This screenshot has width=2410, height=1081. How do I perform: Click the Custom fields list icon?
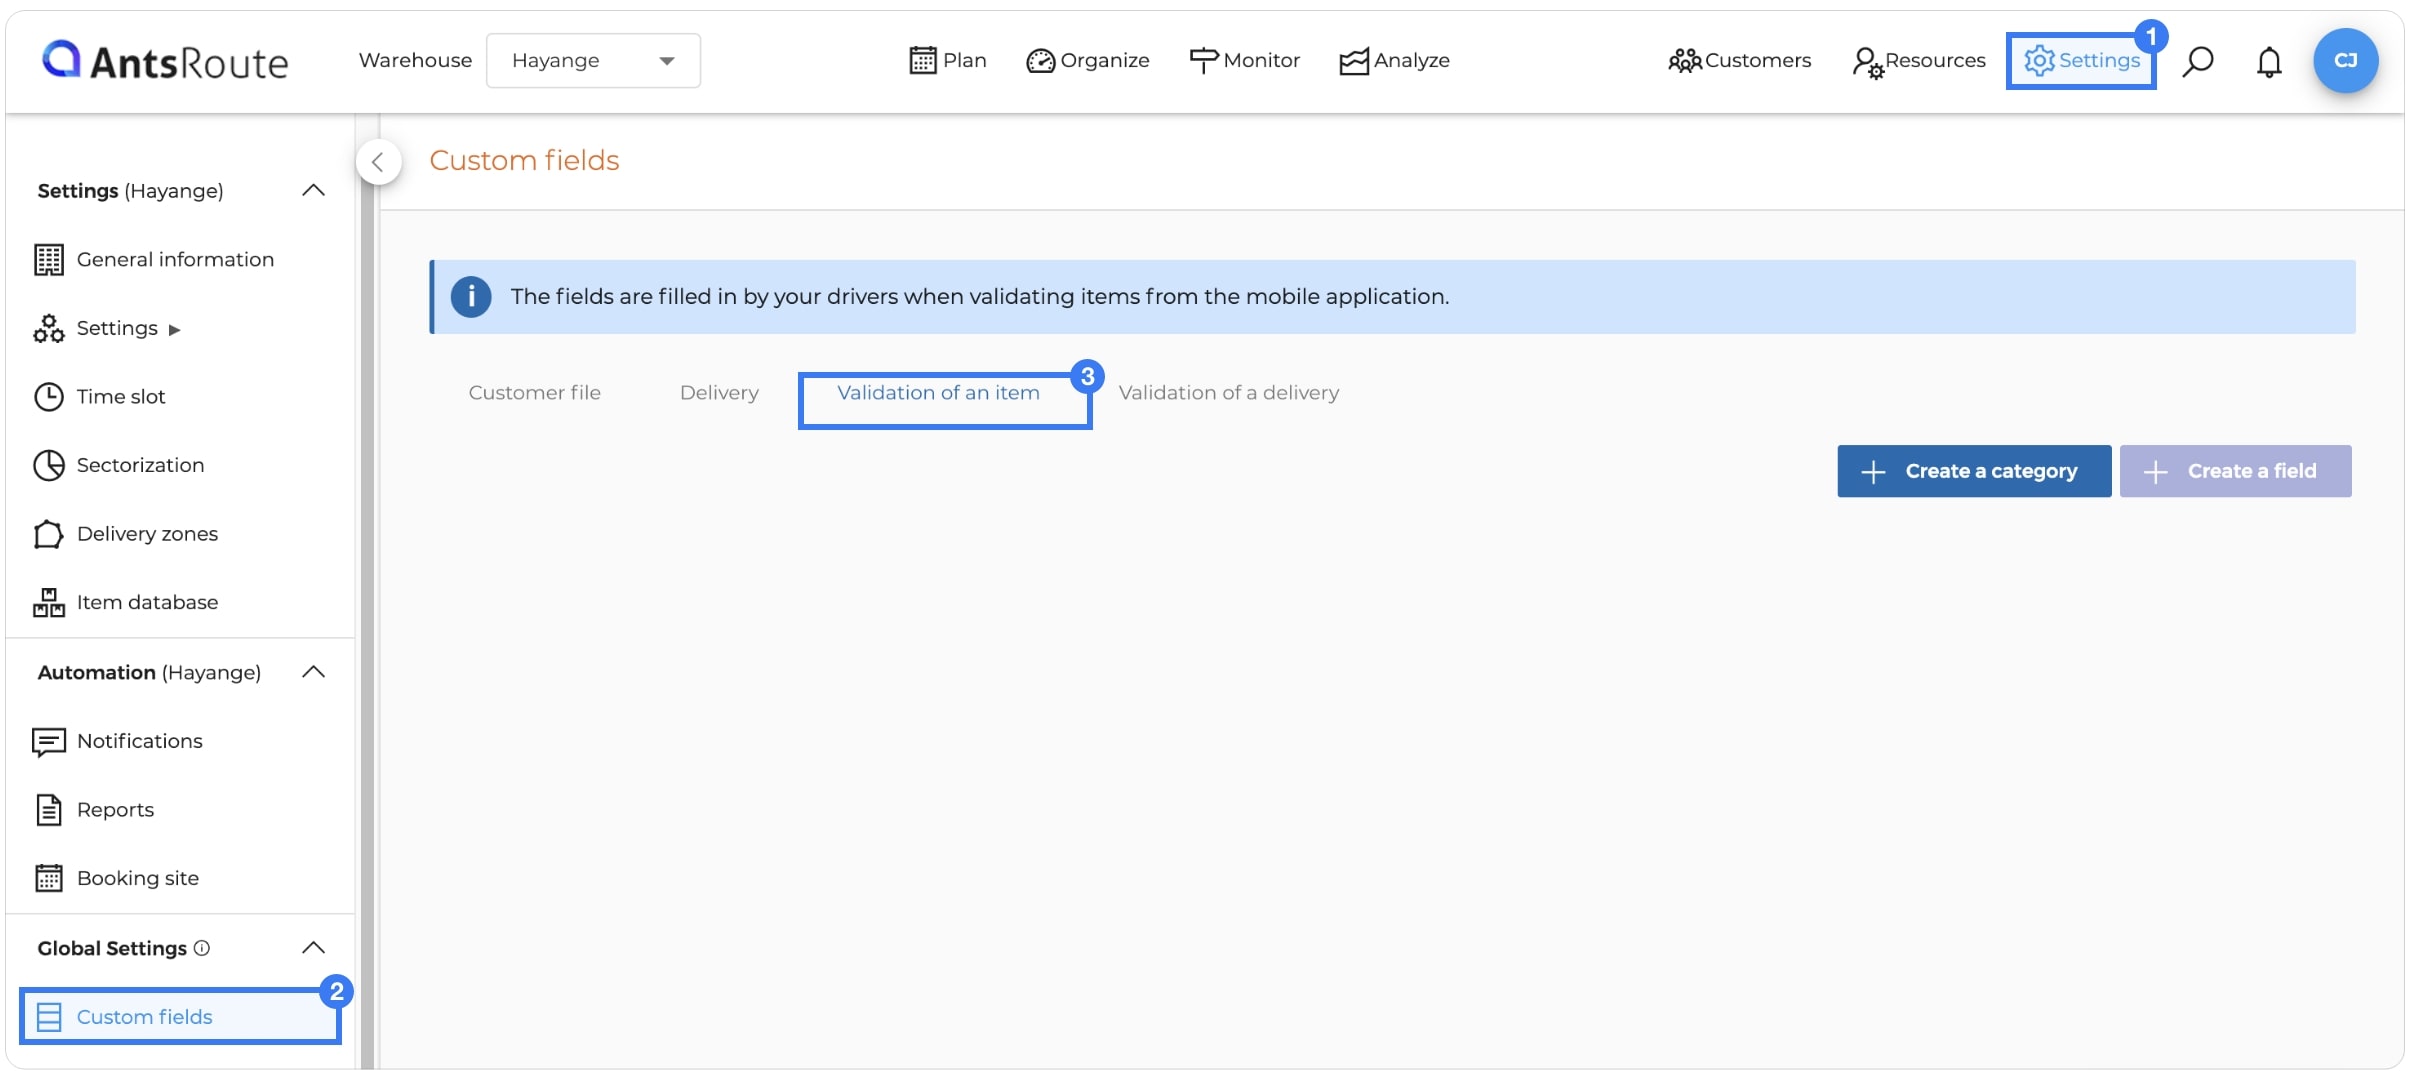48,1017
